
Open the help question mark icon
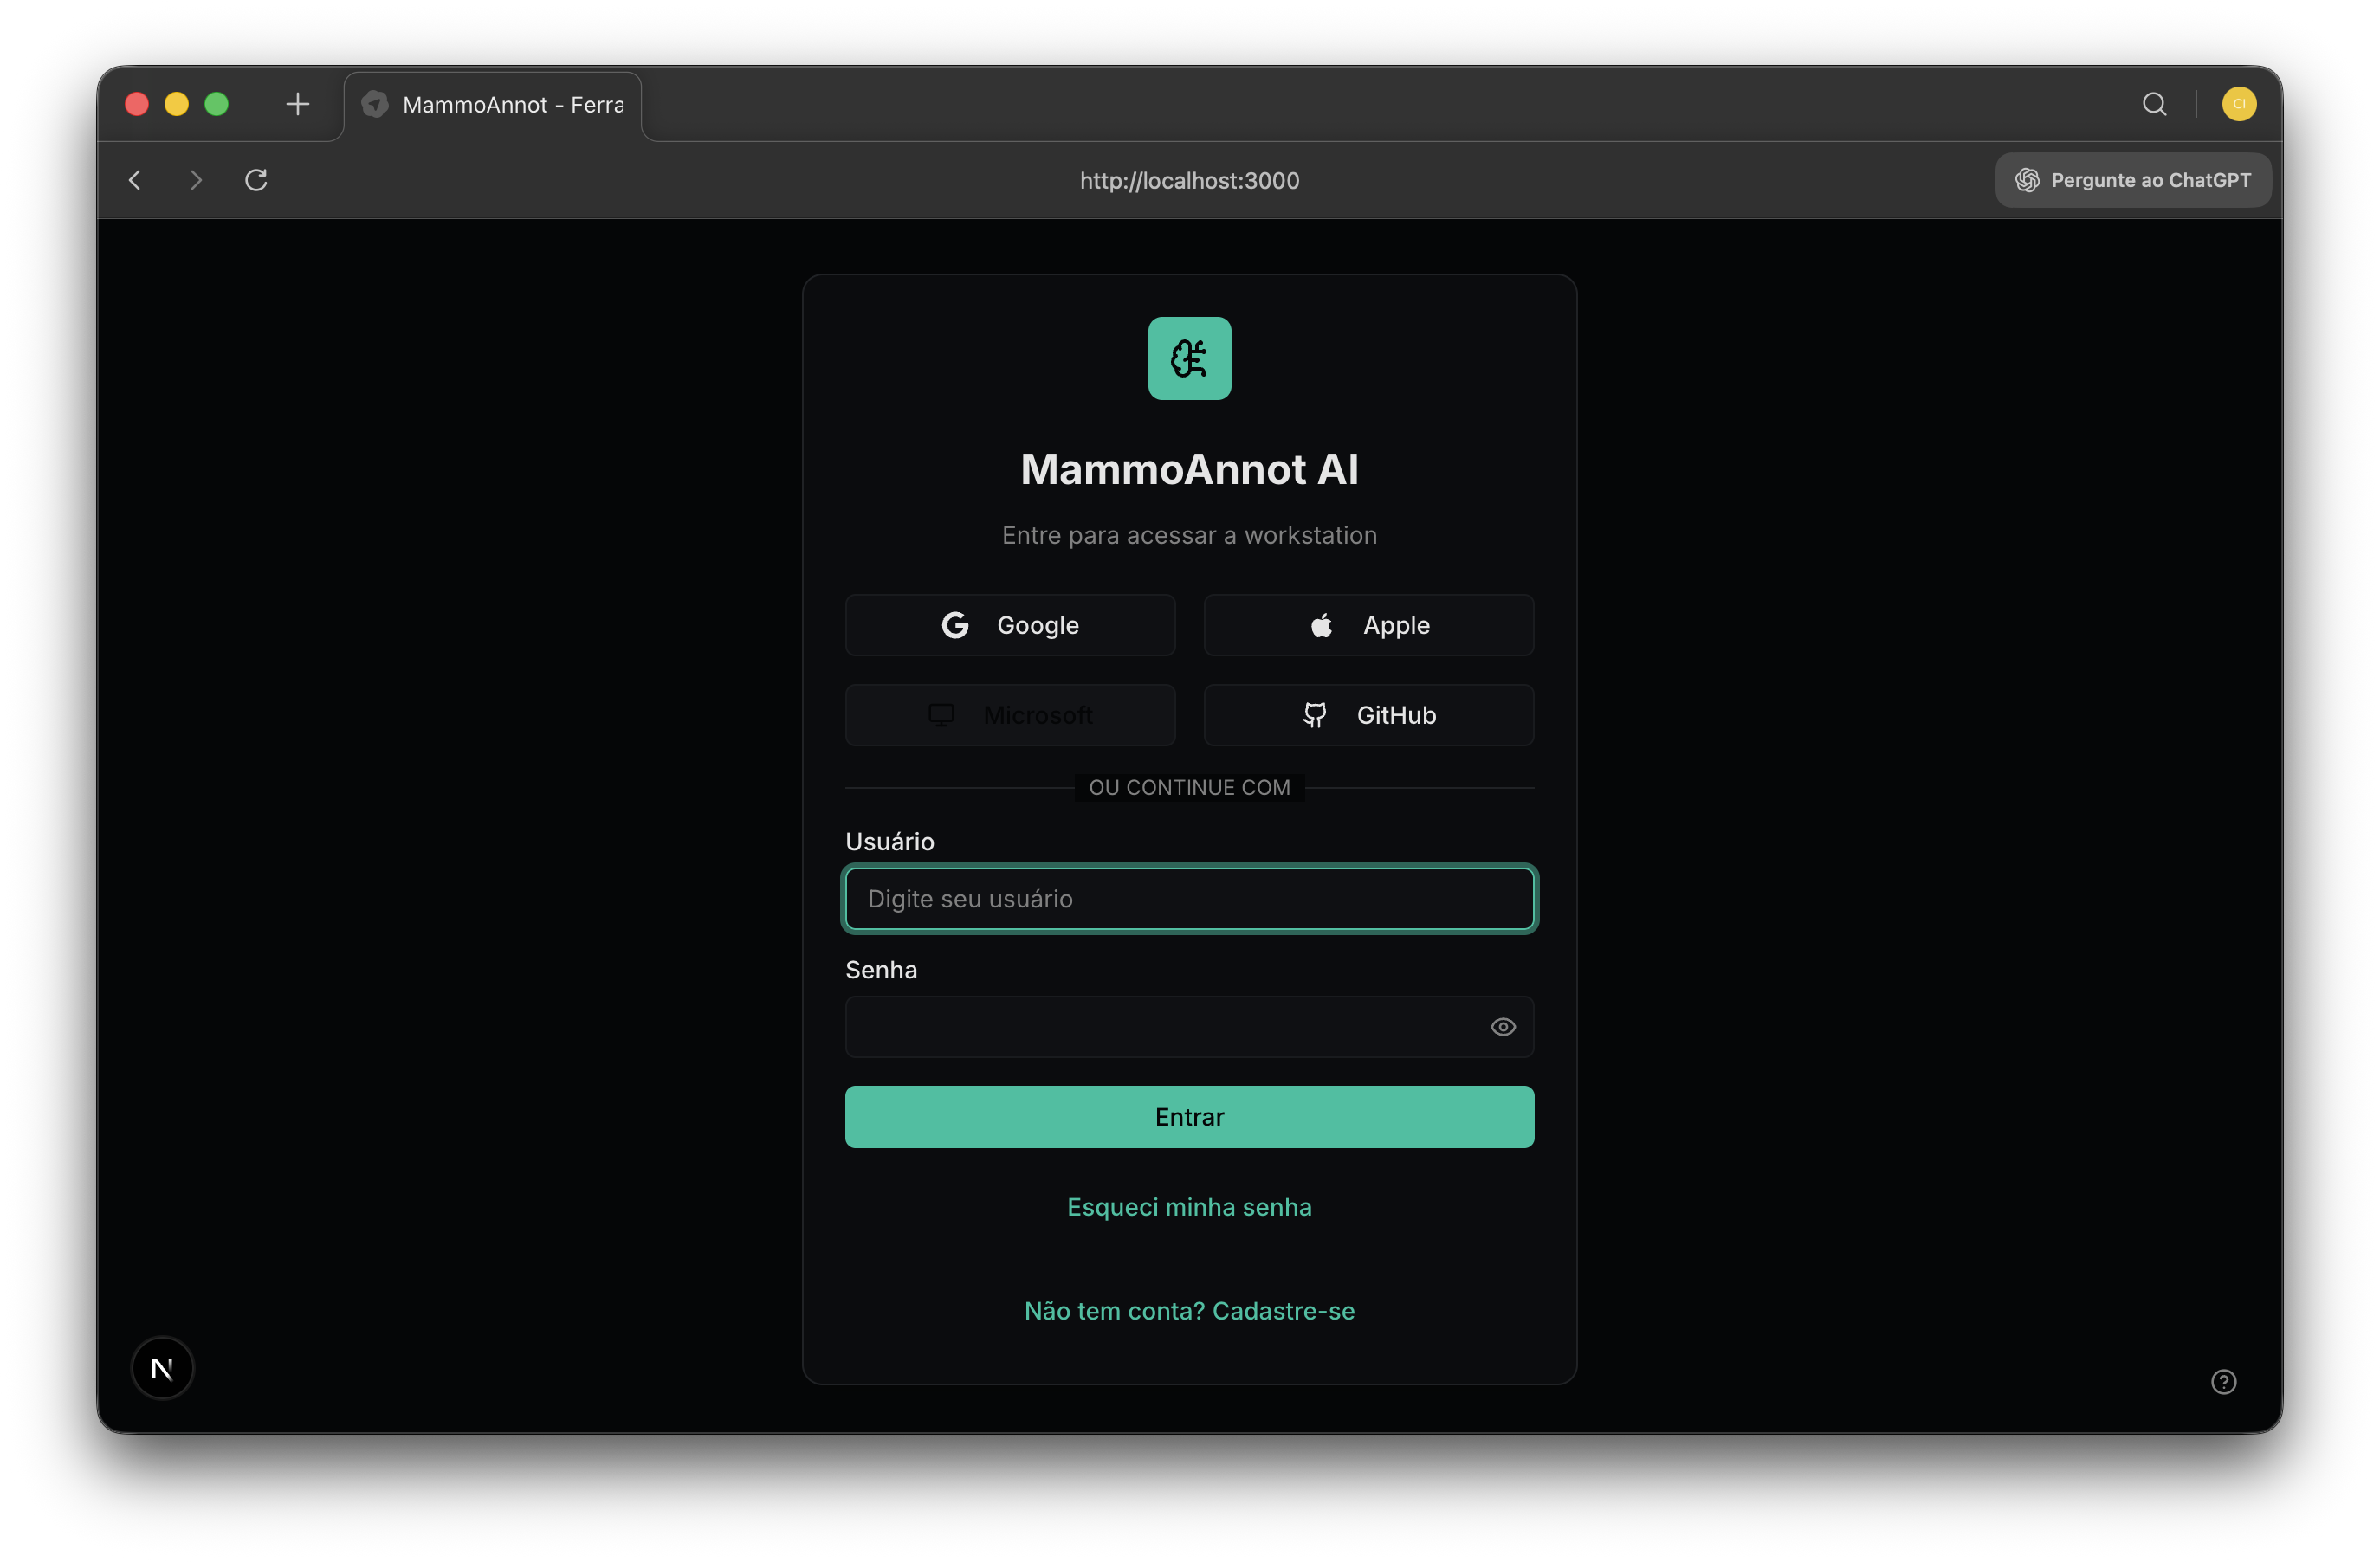pyautogui.click(x=2224, y=1381)
